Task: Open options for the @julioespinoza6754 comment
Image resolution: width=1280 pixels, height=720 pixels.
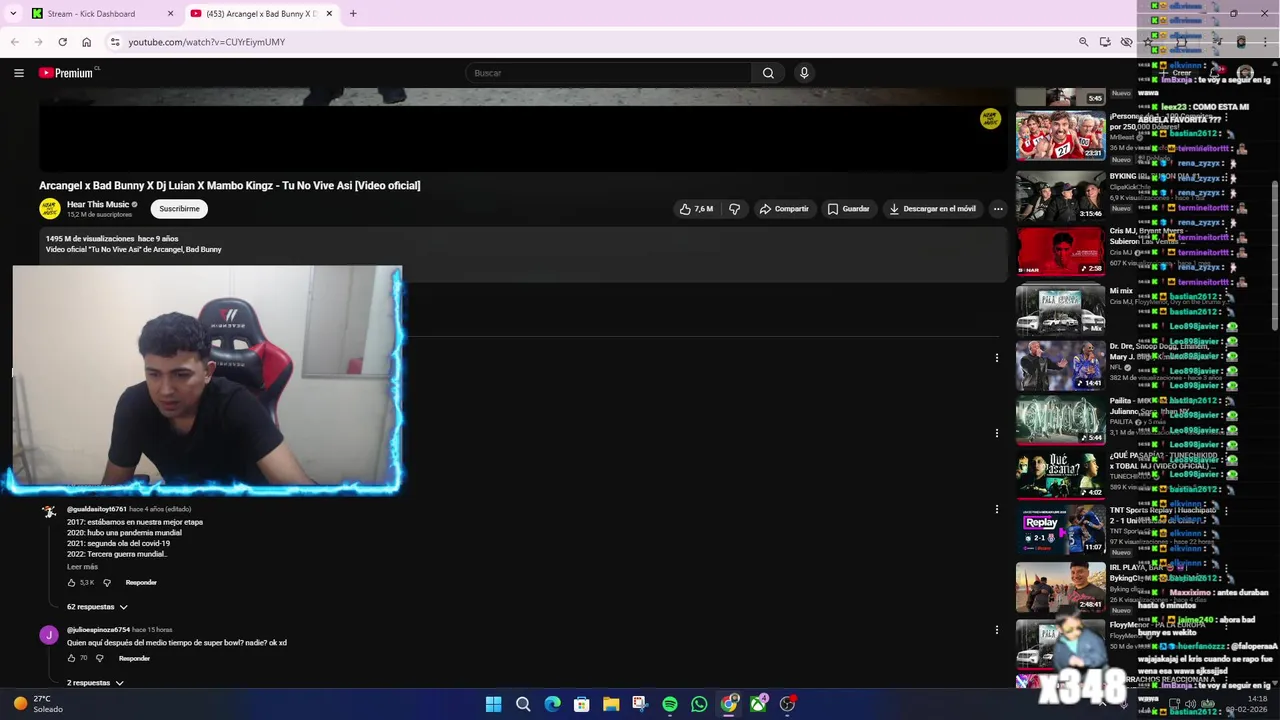Action: 997,630
